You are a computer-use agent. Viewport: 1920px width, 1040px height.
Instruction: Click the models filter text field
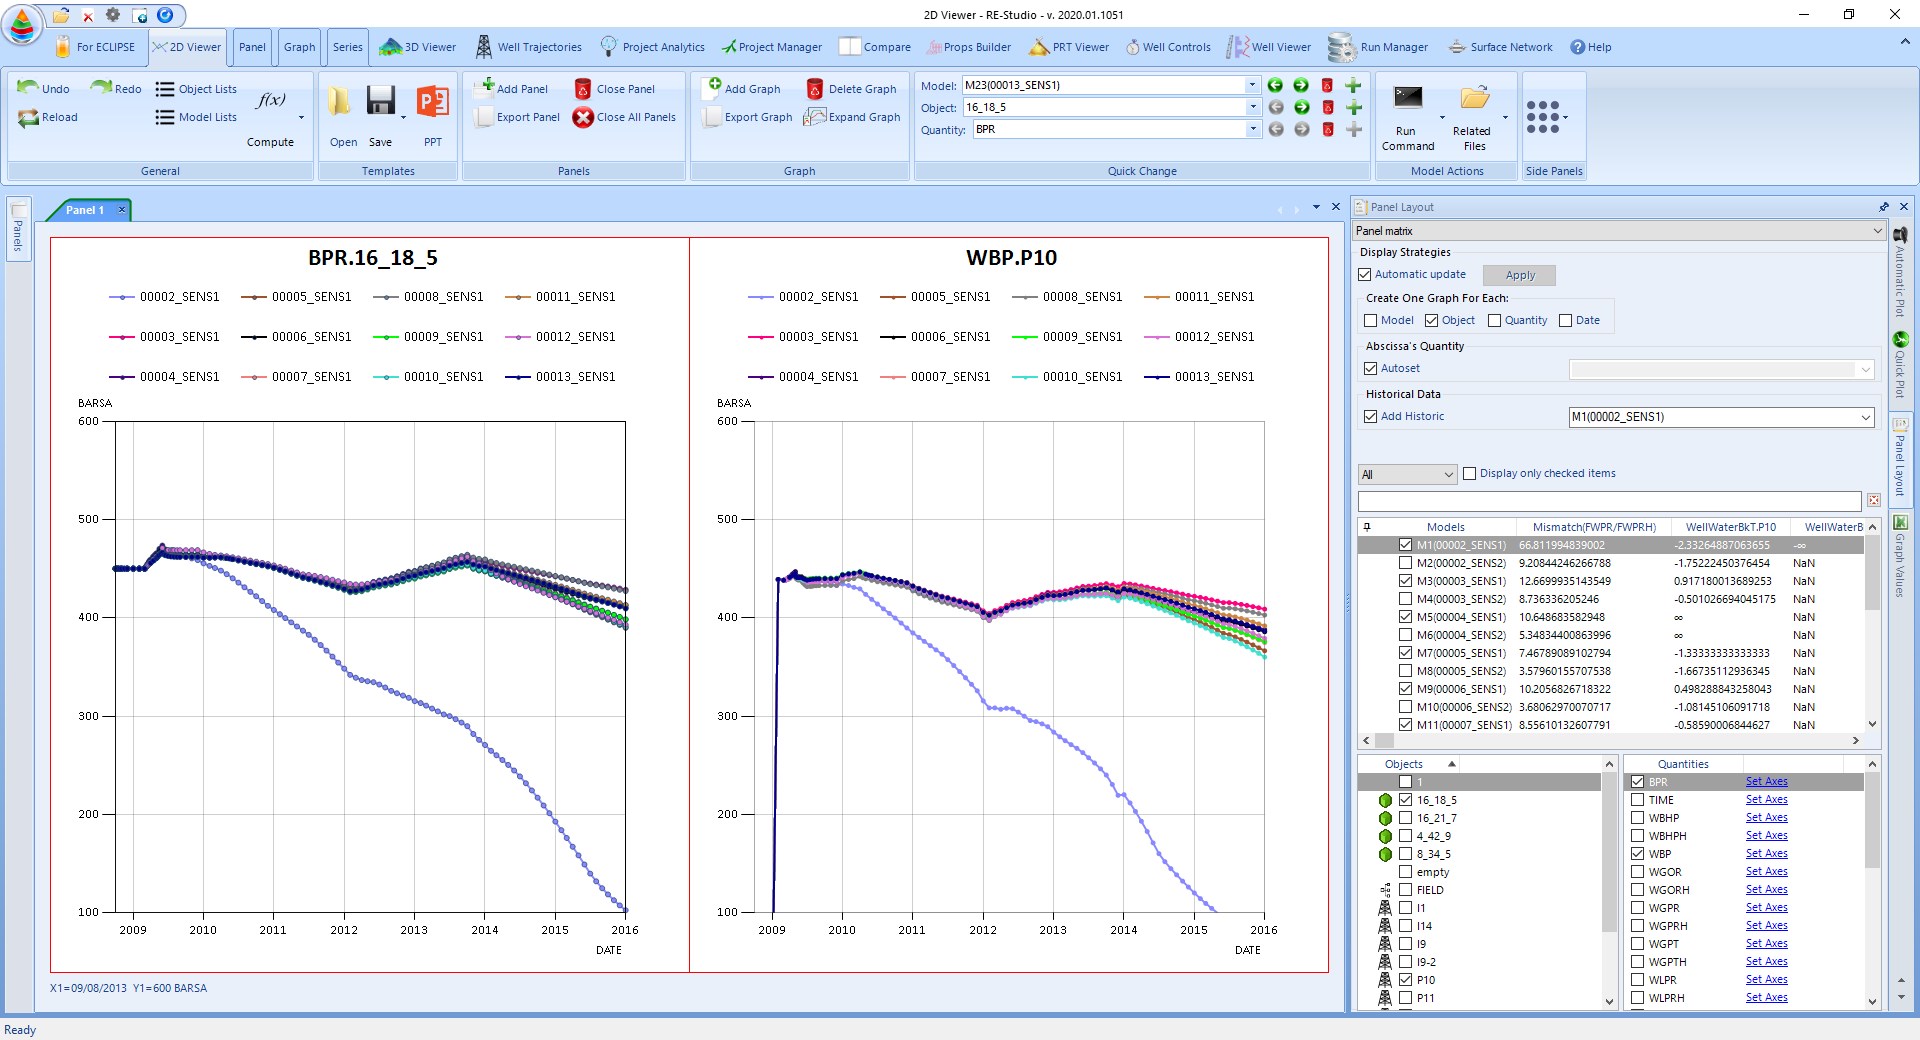[1609, 501]
